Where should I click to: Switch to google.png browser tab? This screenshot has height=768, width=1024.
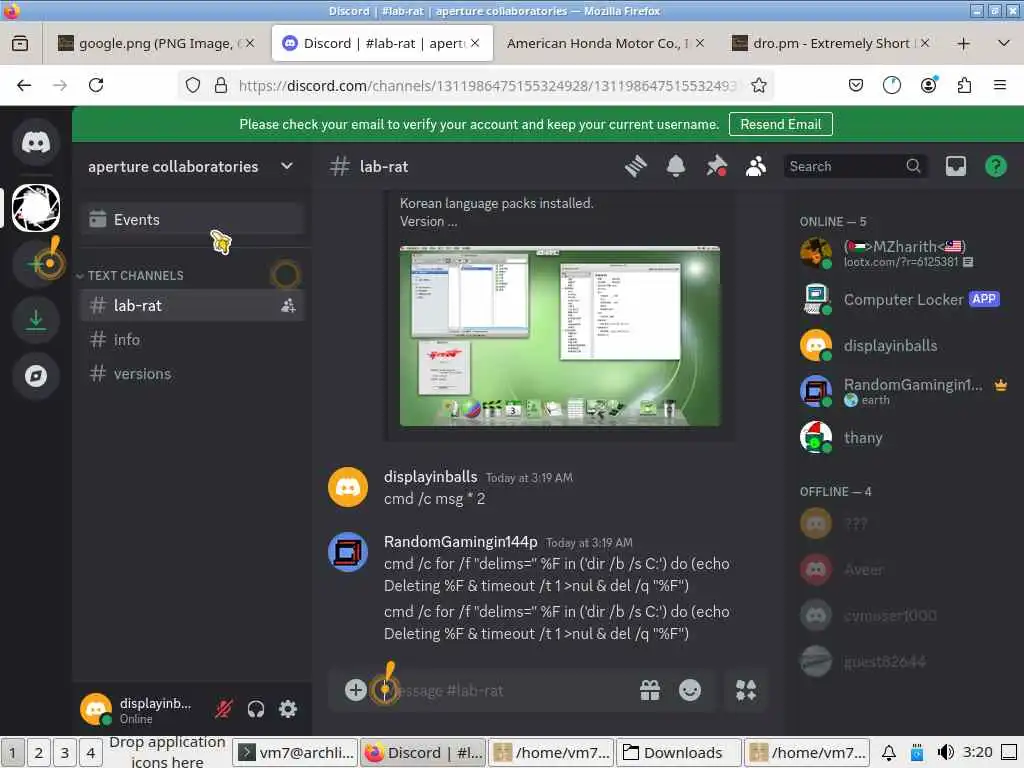[155, 43]
